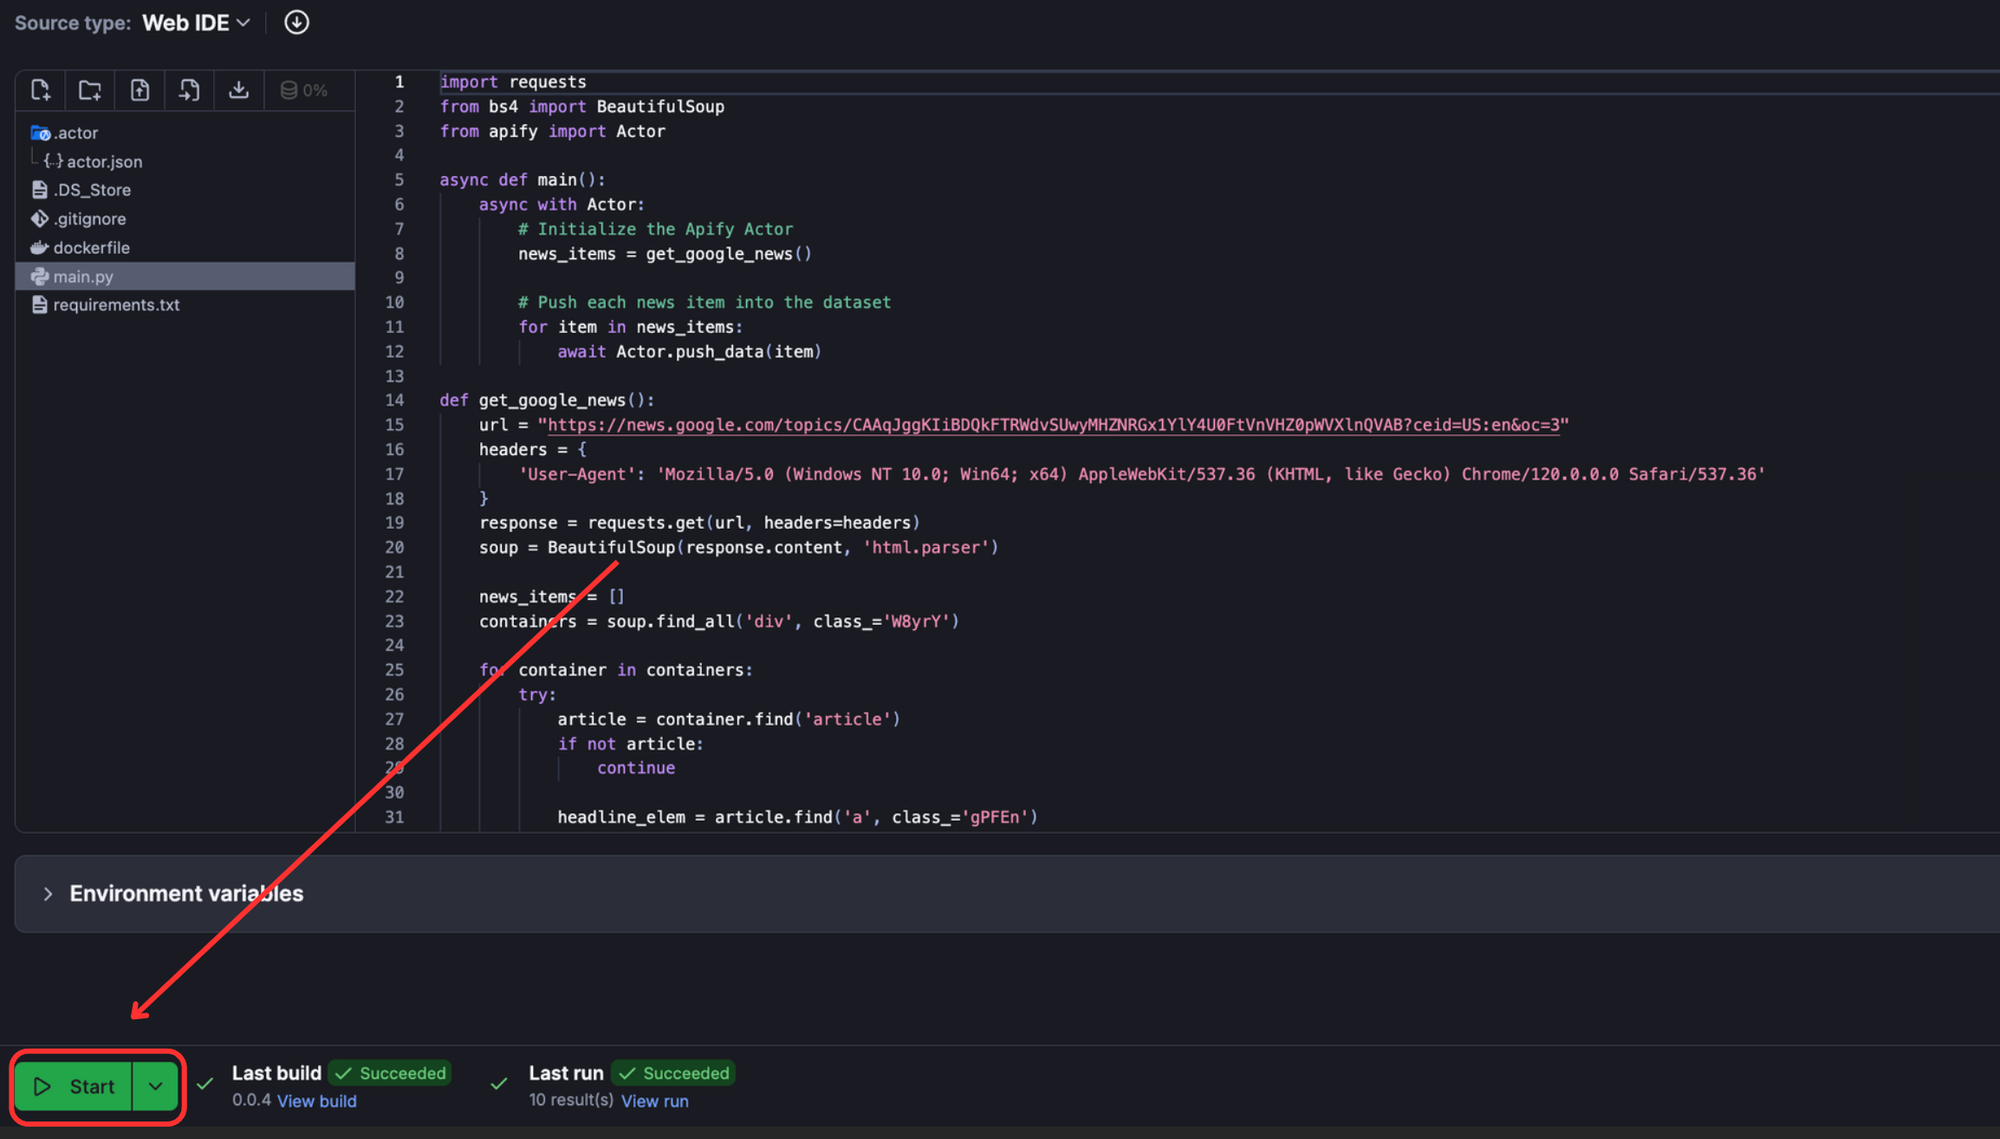Expand the Environment variables section
Viewport: 2000px width, 1139px height.
click(1007, 893)
